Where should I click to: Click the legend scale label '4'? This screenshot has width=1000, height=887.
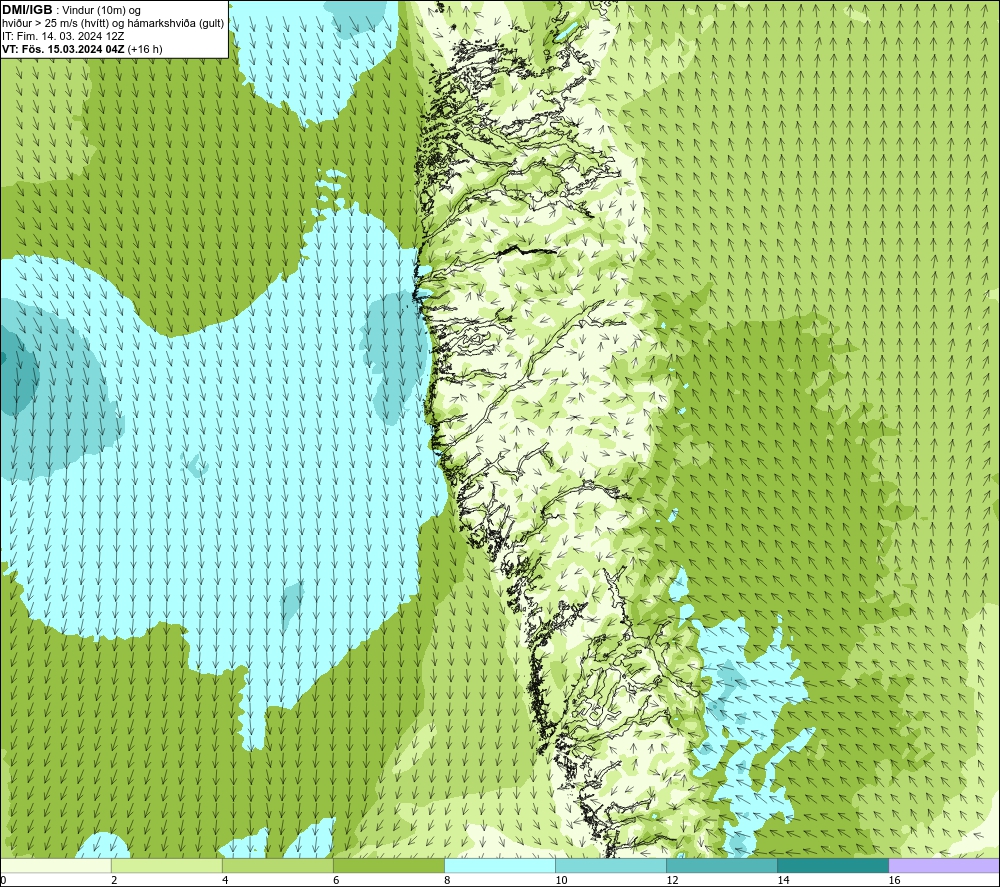click(225, 881)
